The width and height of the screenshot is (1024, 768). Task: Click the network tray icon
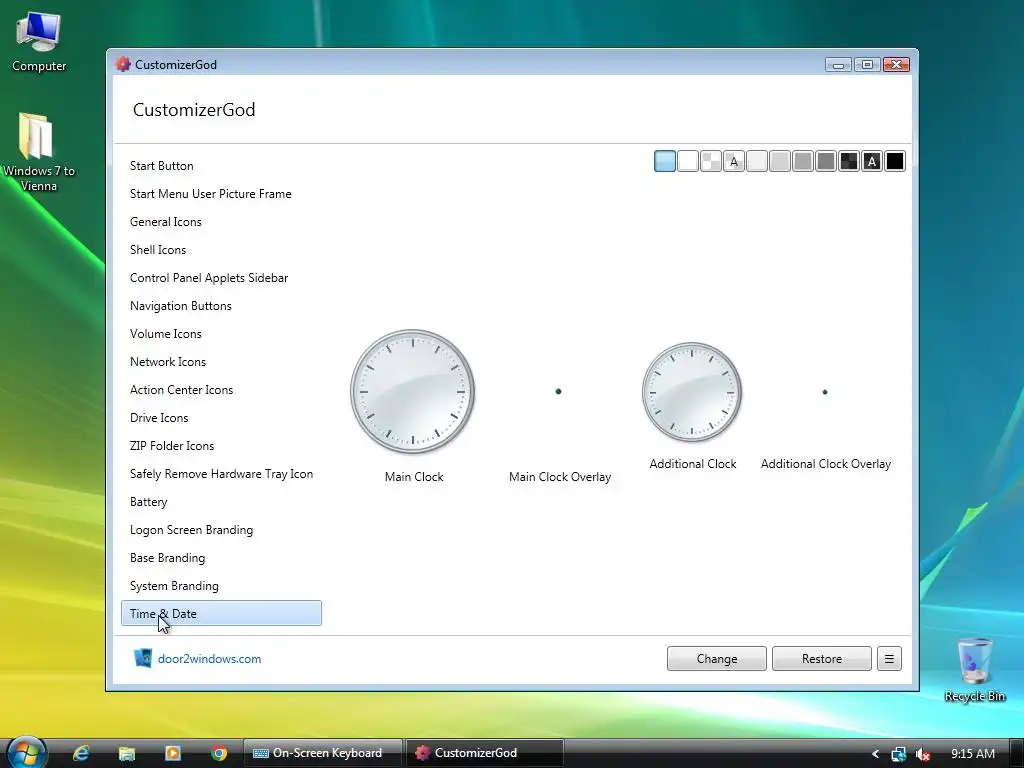(899, 754)
